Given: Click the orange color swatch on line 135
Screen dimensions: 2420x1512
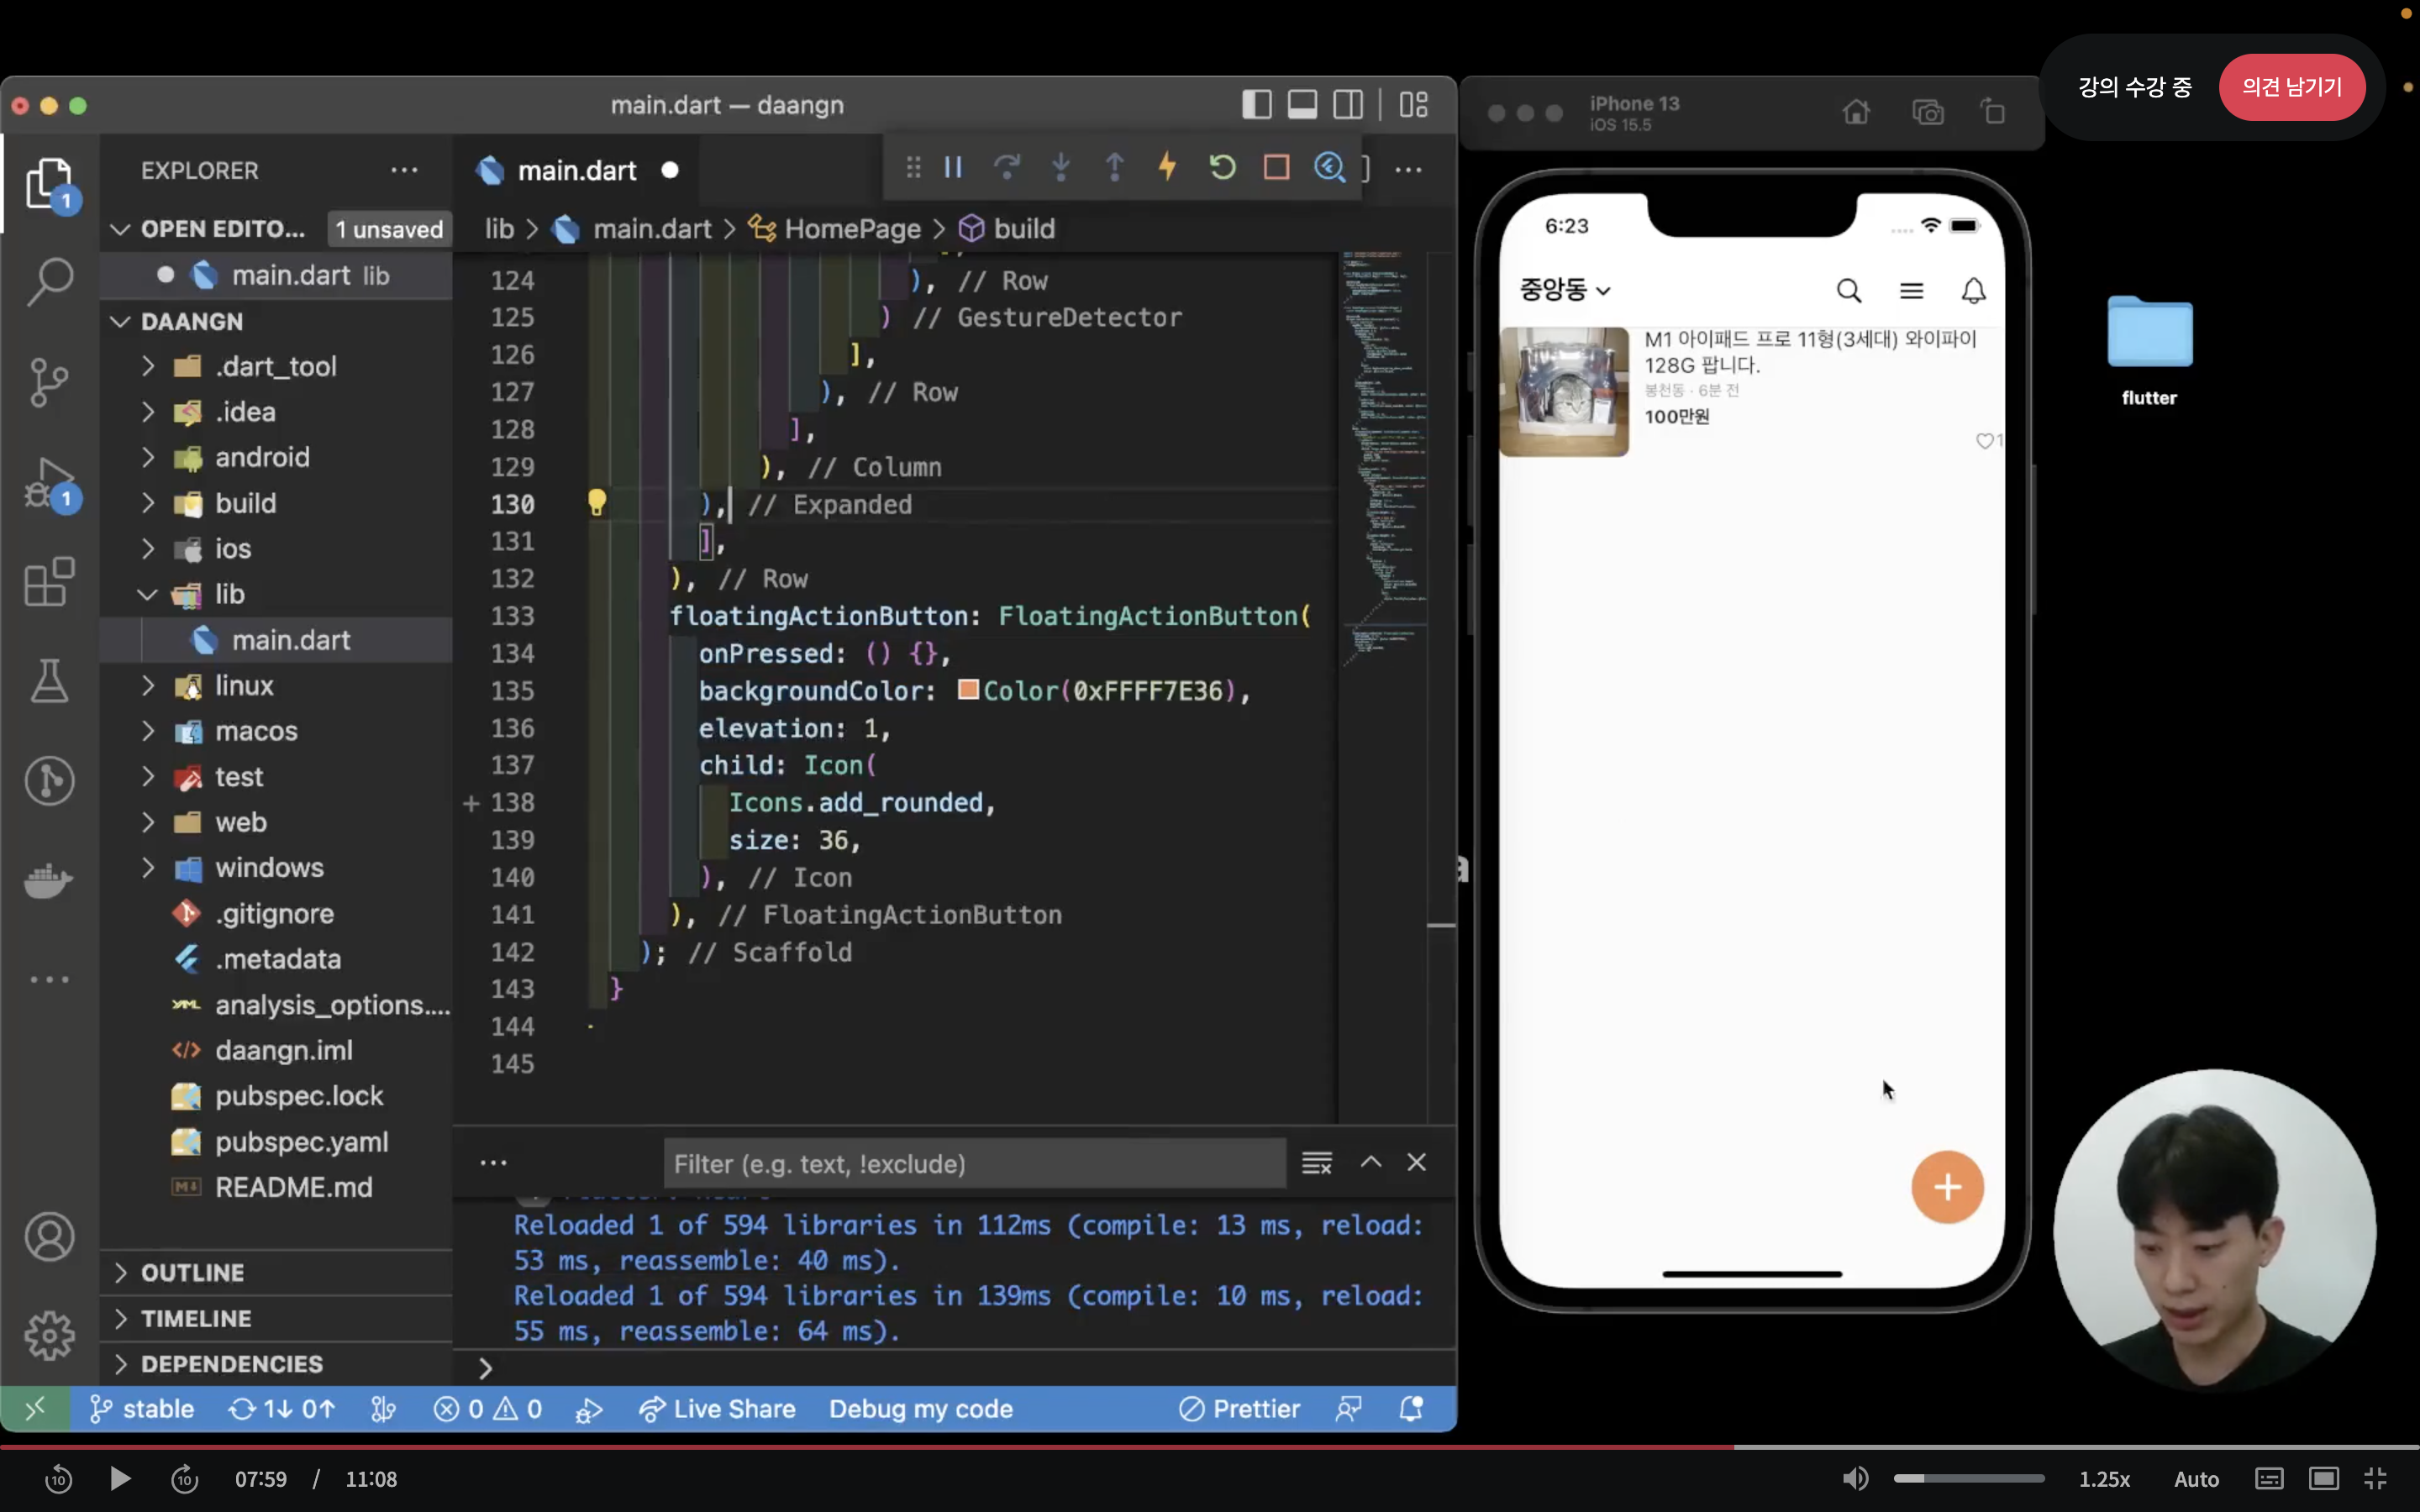Looking at the screenshot, I should (967, 689).
